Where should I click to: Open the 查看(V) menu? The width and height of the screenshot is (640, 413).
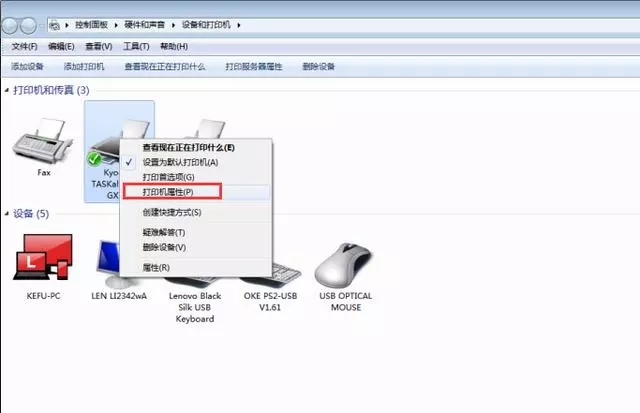[x=99, y=47]
